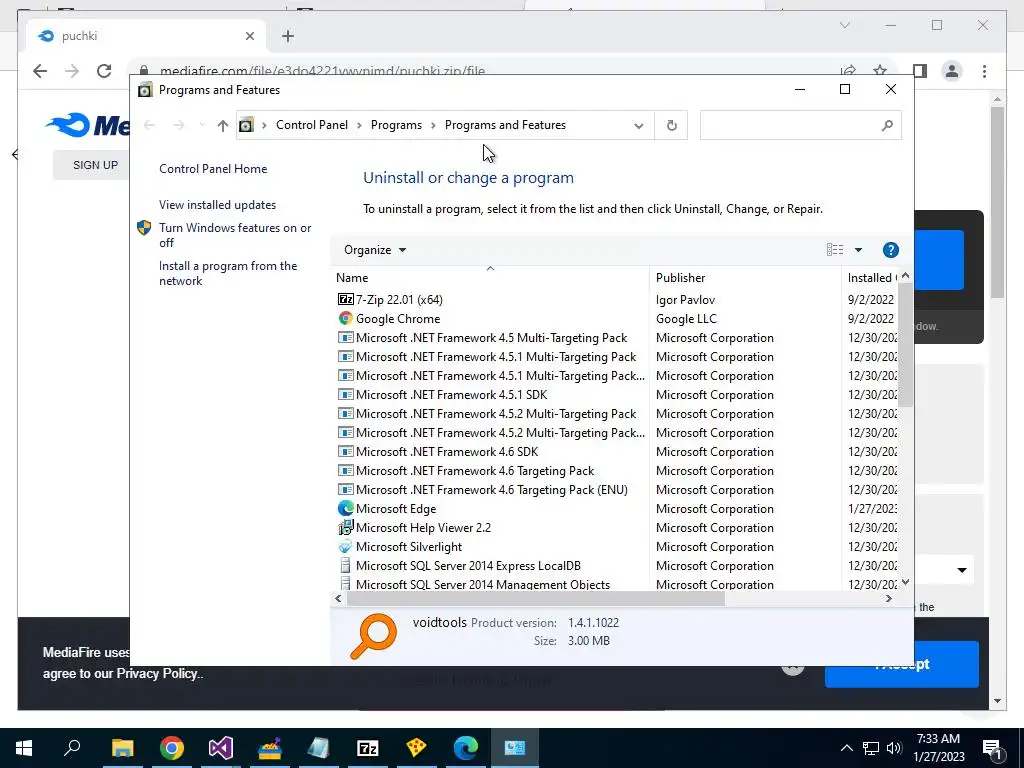The image size is (1024, 768).
Task: Select Microsoft Edge program name
Action: 396,509
